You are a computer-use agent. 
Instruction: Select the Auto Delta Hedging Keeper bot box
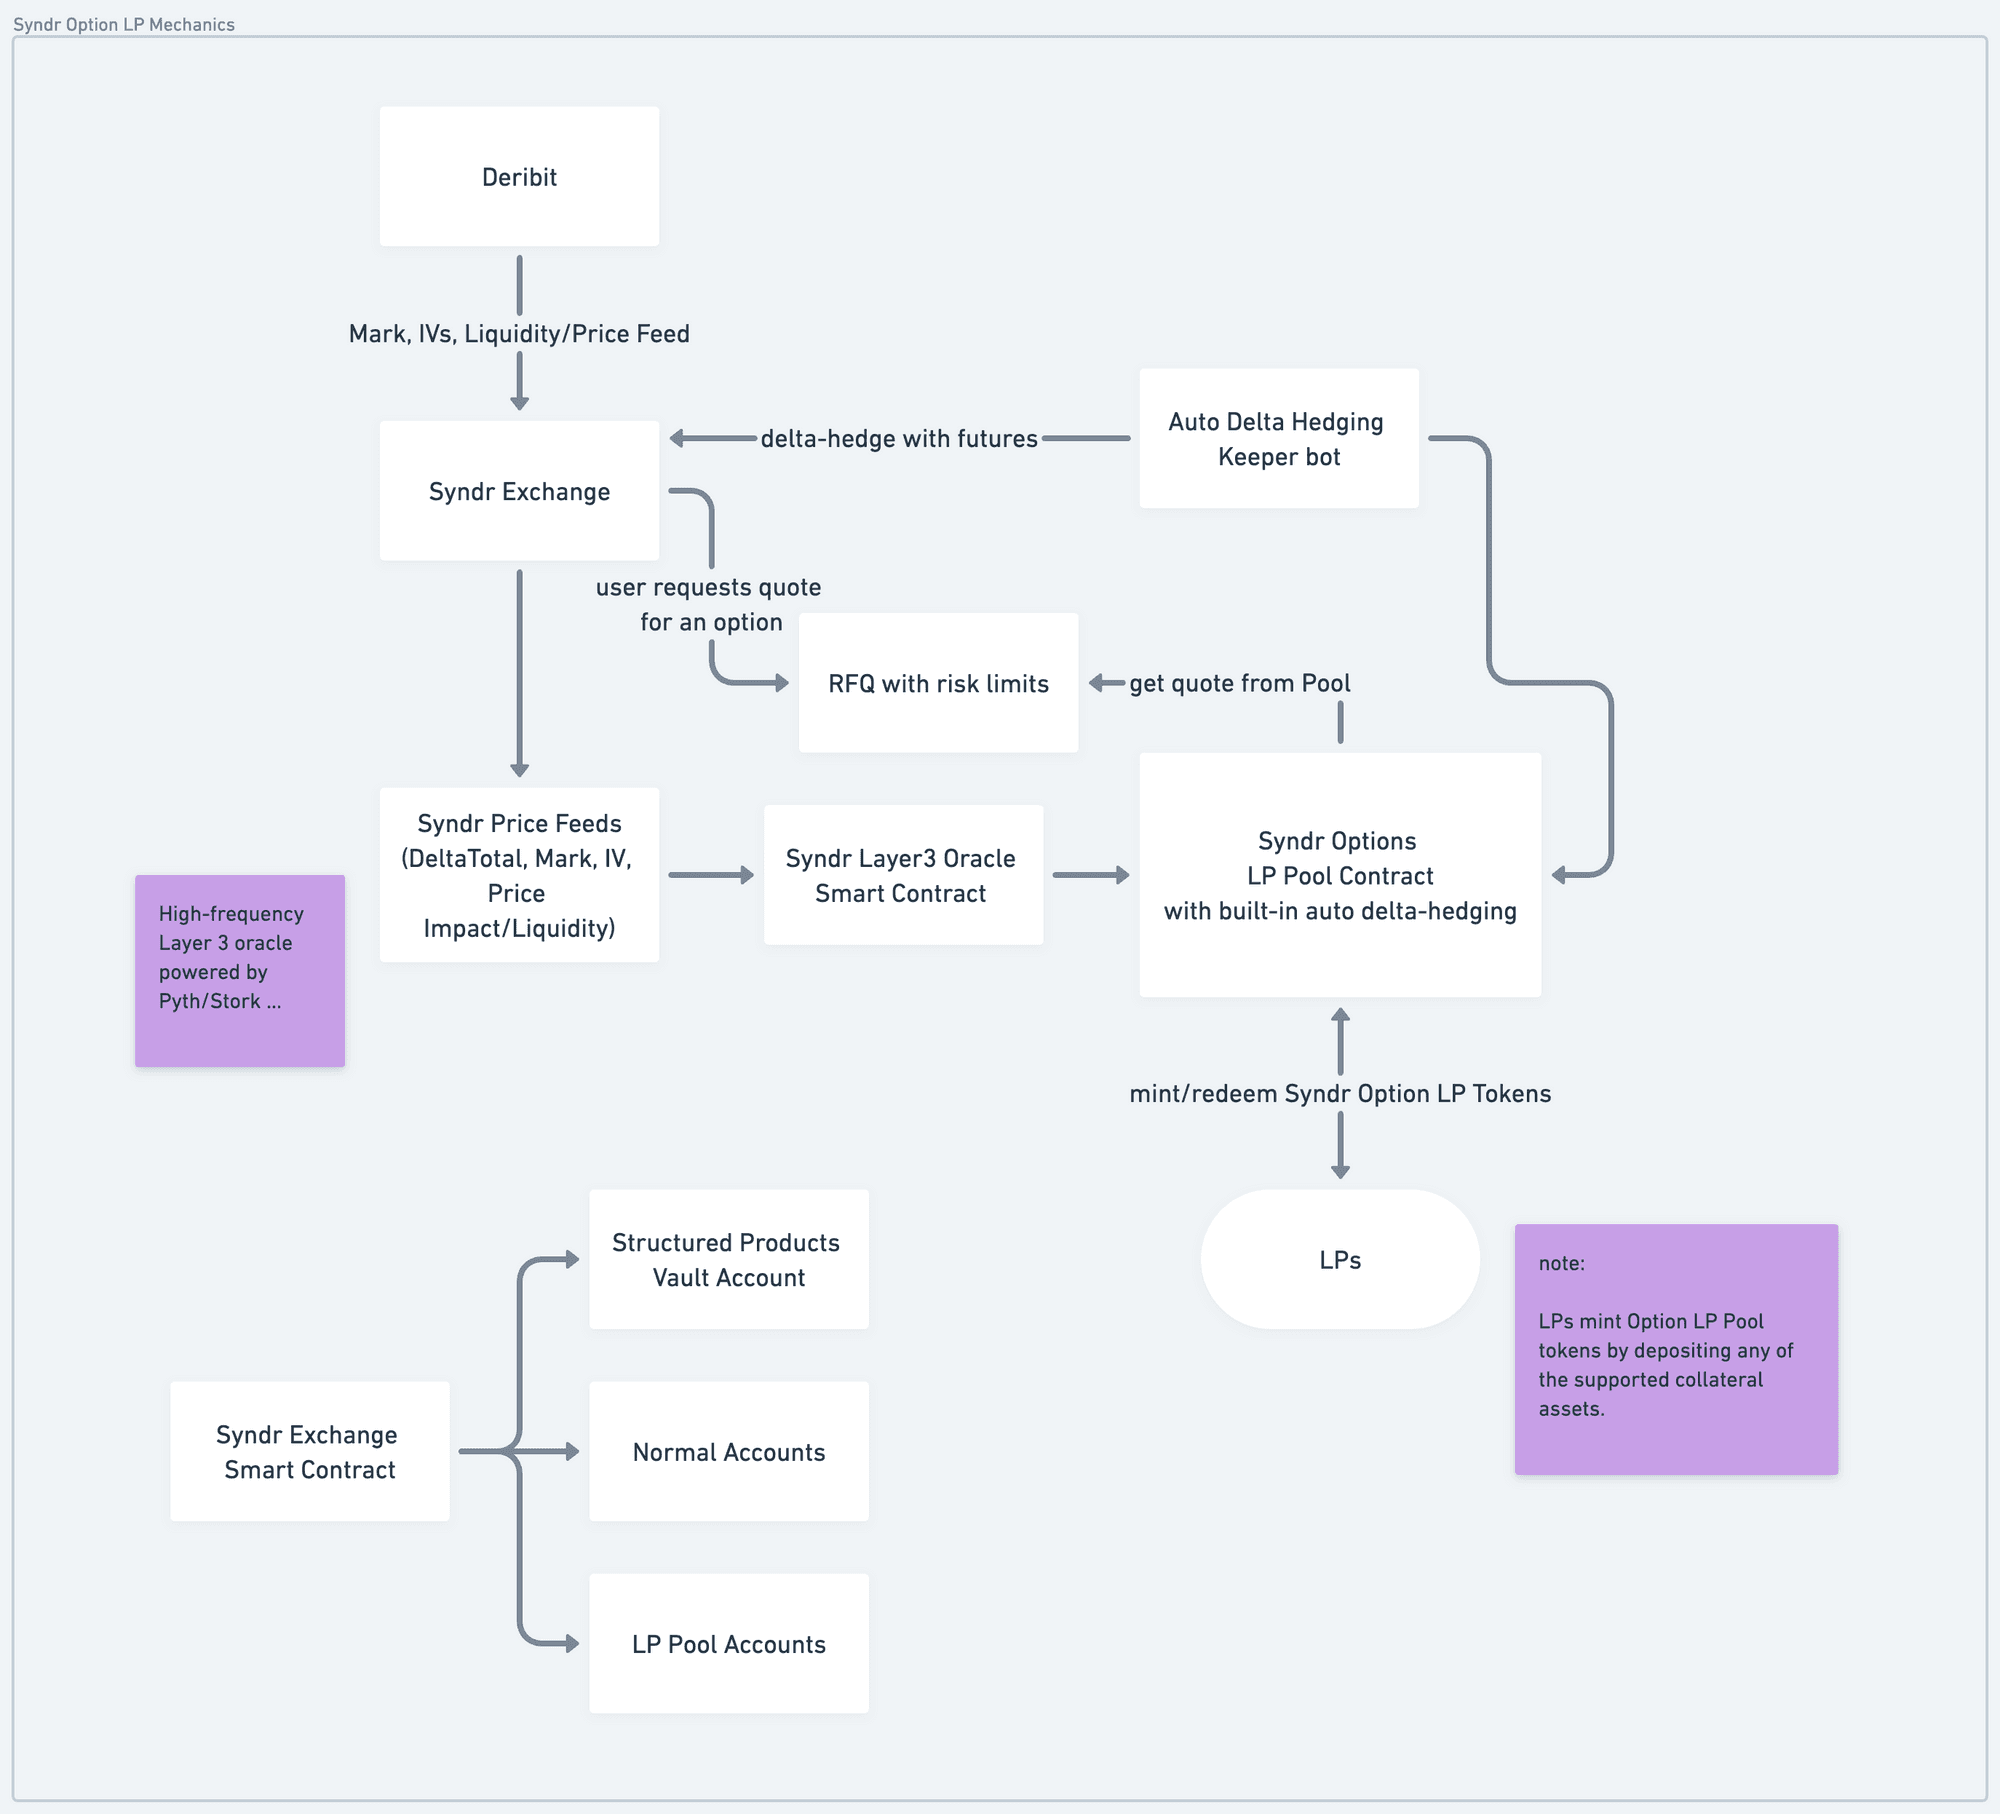pos(1279,438)
